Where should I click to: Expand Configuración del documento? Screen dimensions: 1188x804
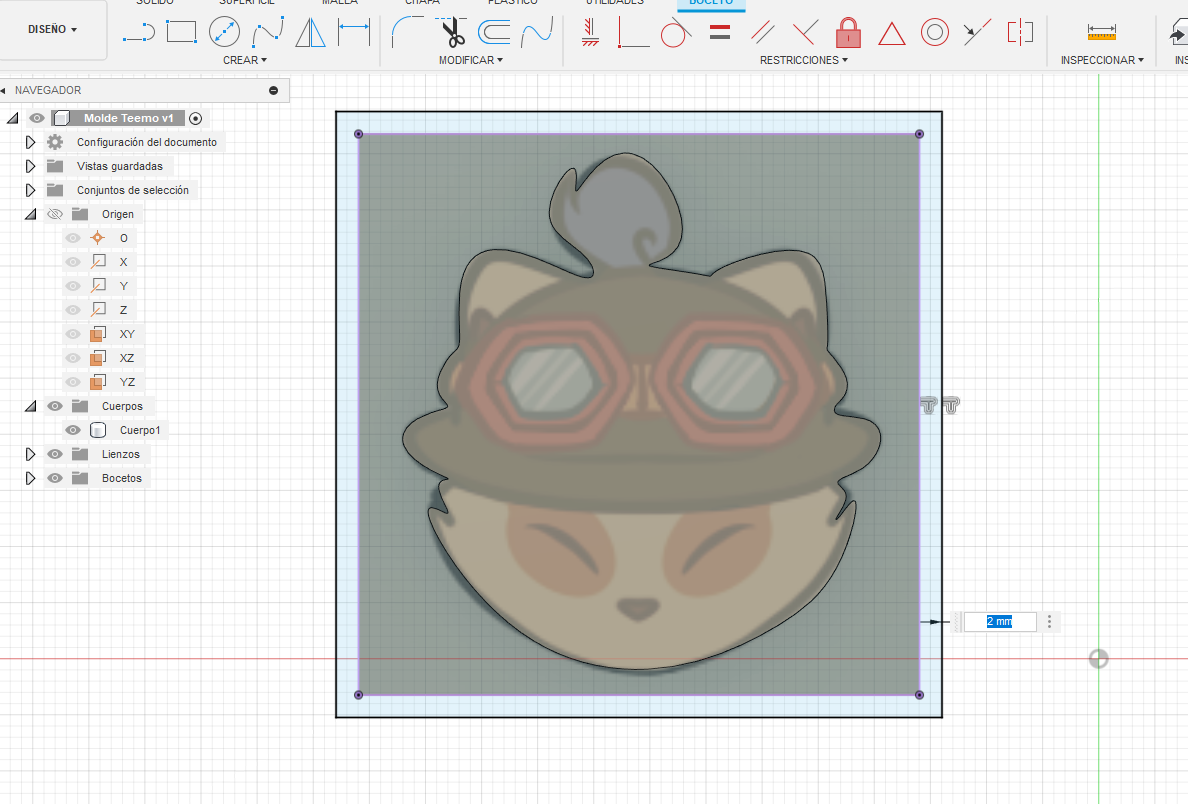click(x=30, y=142)
